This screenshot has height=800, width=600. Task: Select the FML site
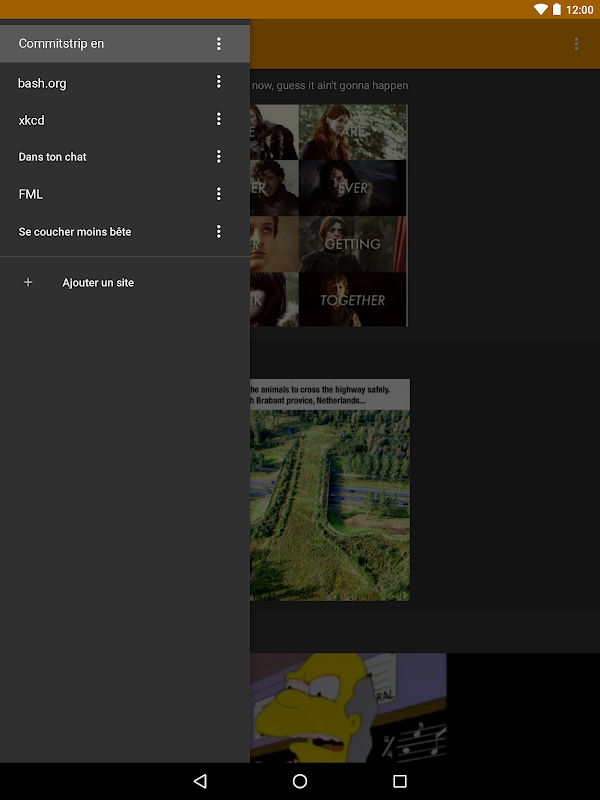pyautogui.click(x=125, y=194)
